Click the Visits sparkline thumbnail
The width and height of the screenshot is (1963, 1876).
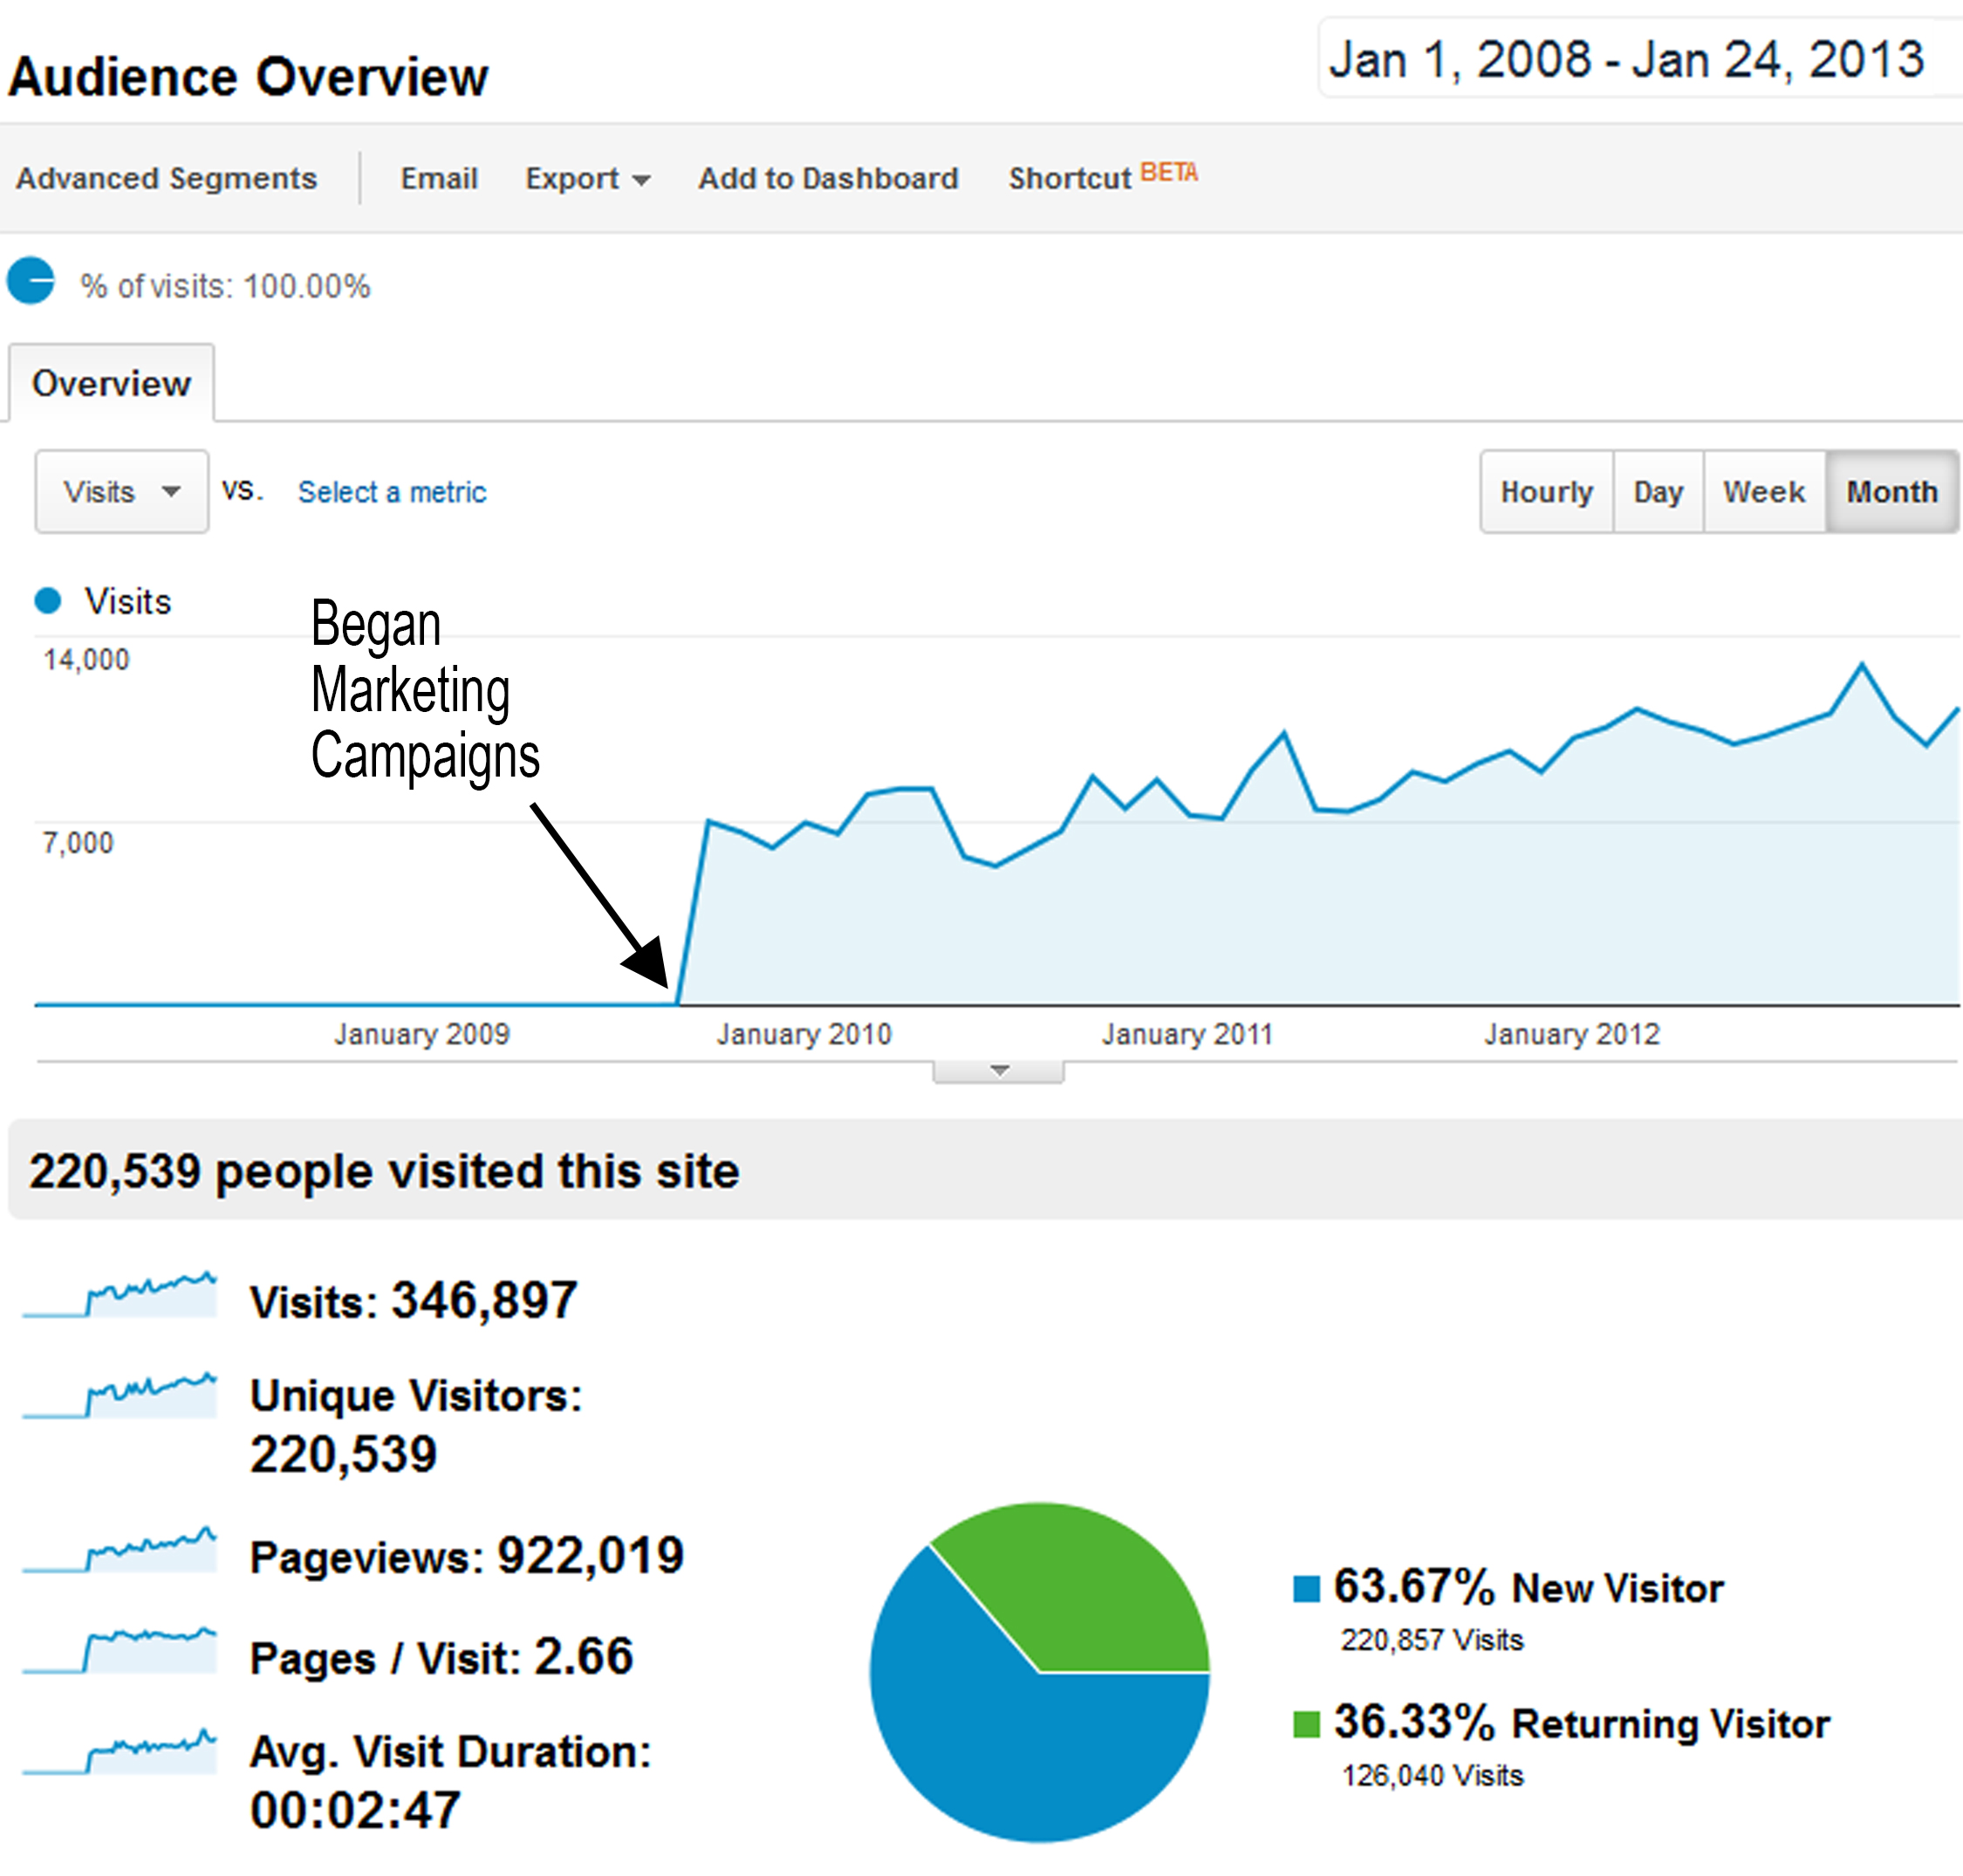(120, 1296)
